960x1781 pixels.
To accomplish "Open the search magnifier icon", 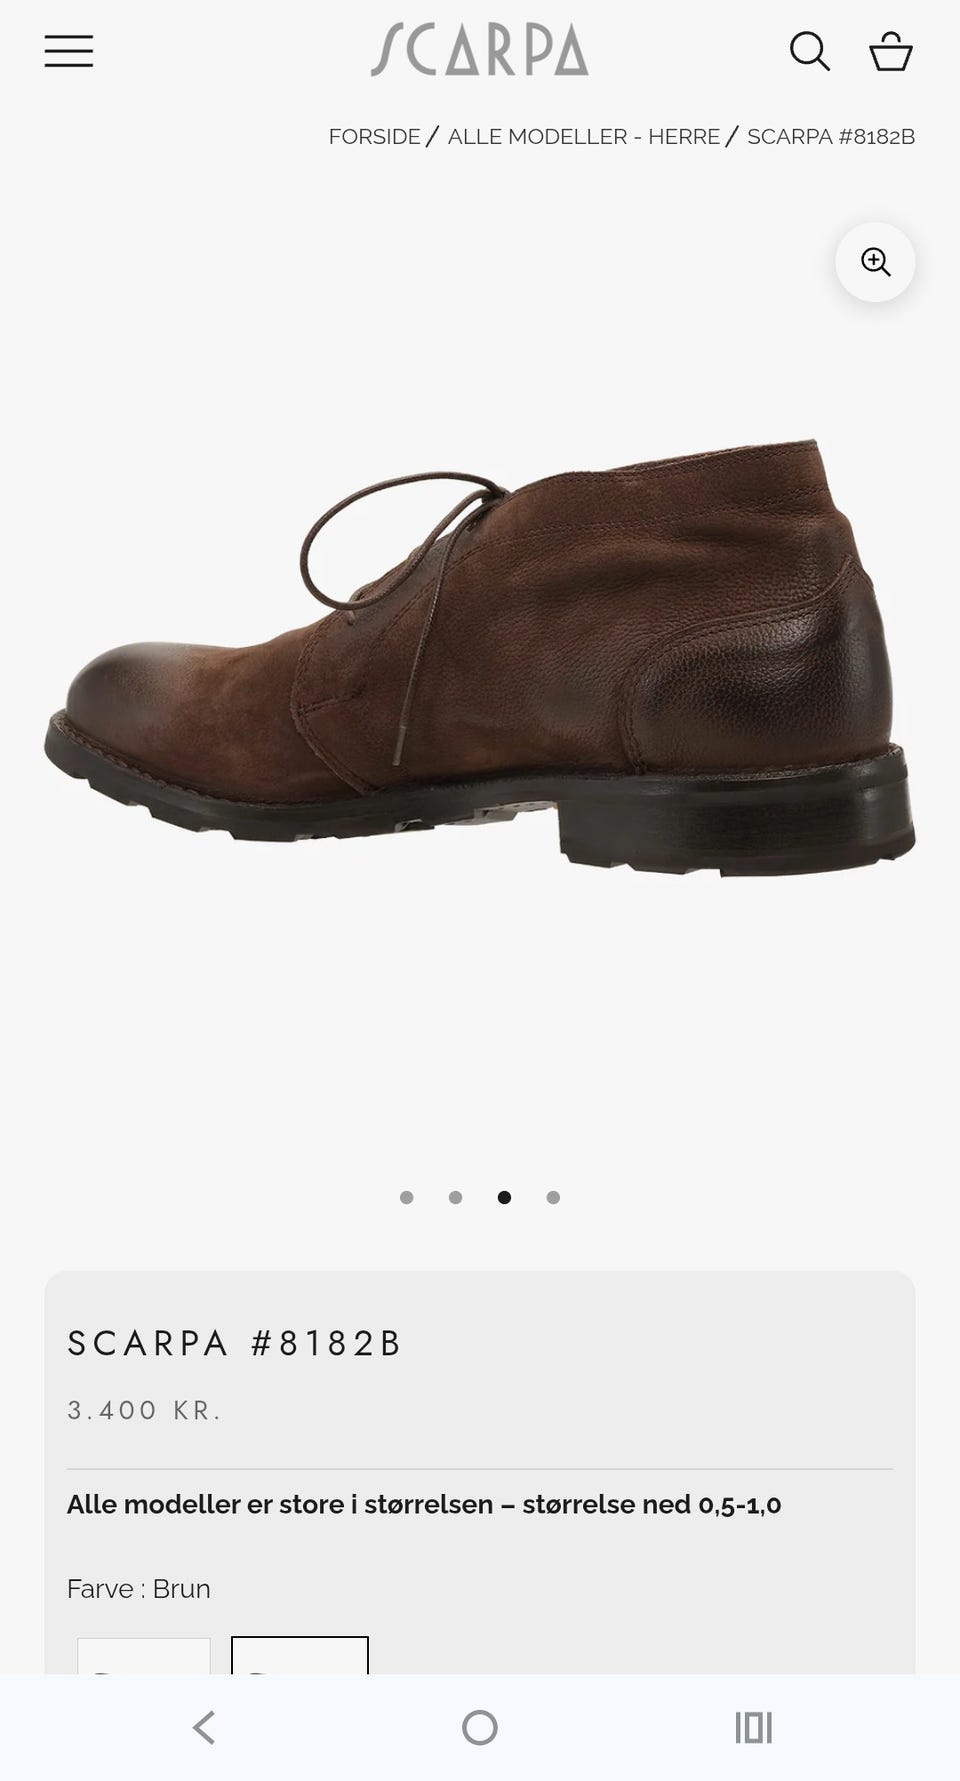I will [x=809, y=51].
